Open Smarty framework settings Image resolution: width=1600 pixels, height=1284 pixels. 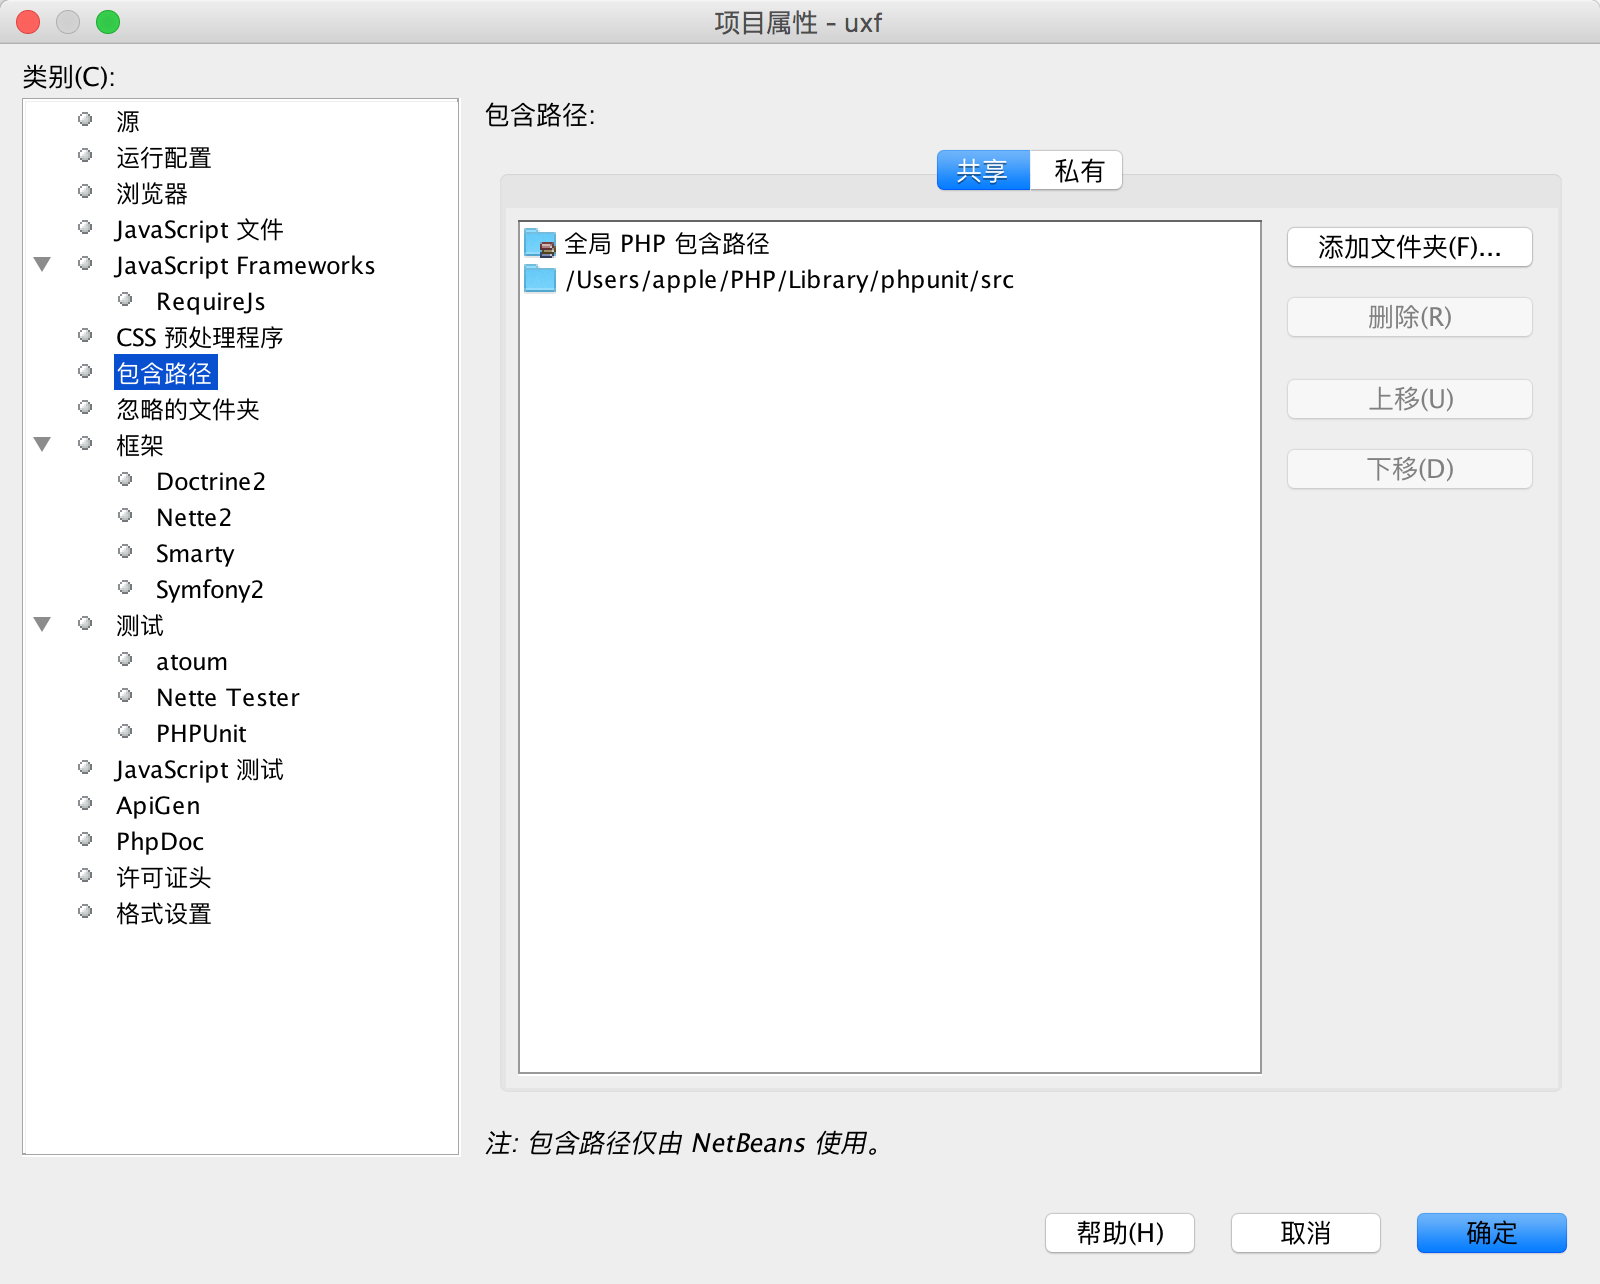pyautogui.click(x=195, y=553)
